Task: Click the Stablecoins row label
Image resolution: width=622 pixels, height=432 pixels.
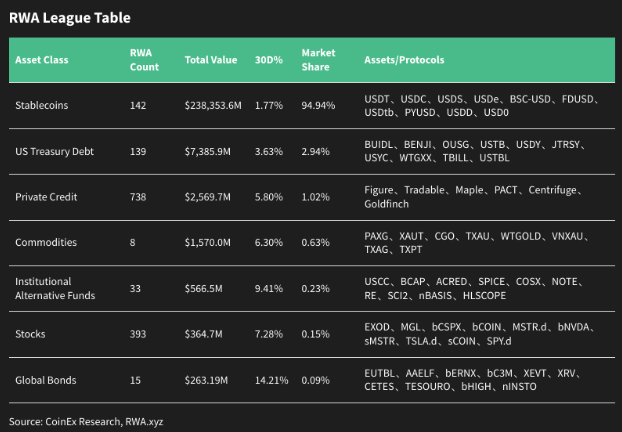Action: pos(42,104)
